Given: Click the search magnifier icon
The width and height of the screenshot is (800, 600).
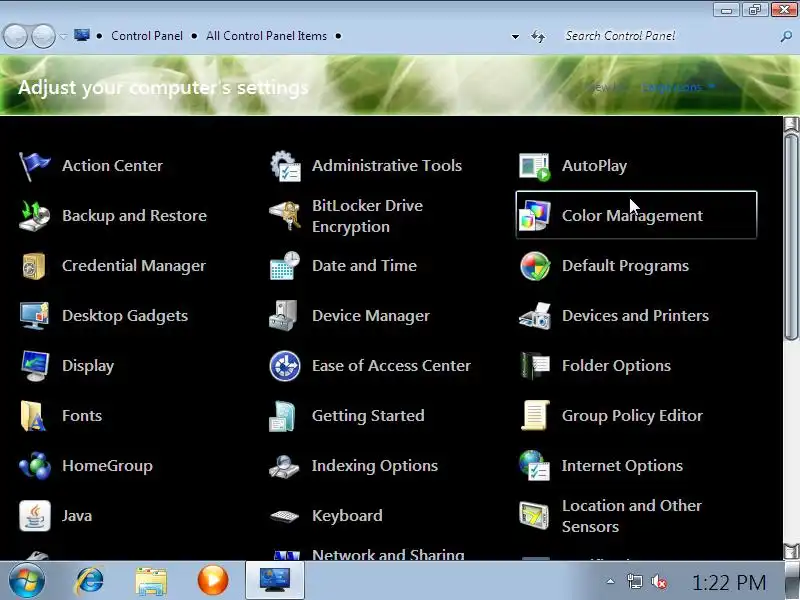Looking at the screenshot, I should tap(786, 36).
